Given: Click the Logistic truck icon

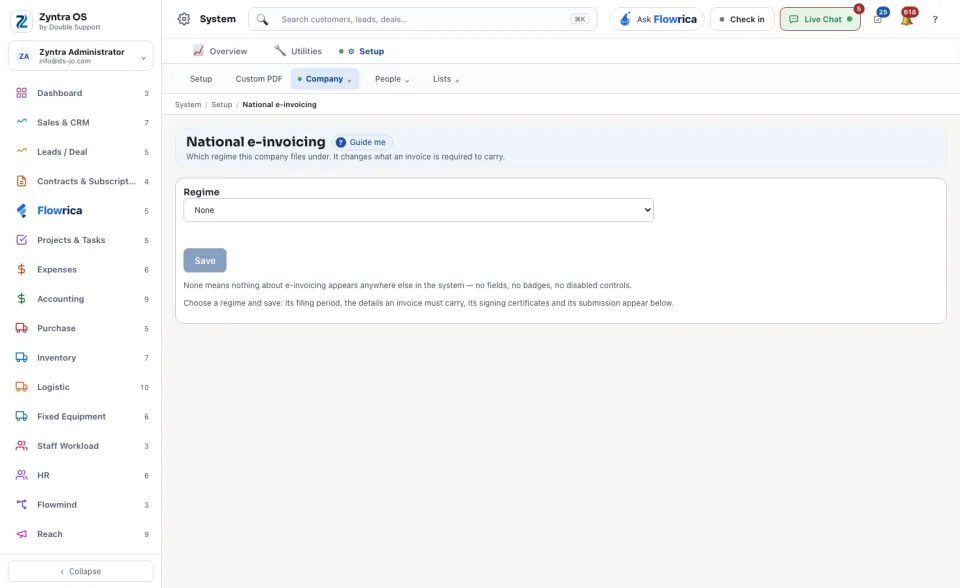Looking at the screenshot, I should click(x=21, y=387).
